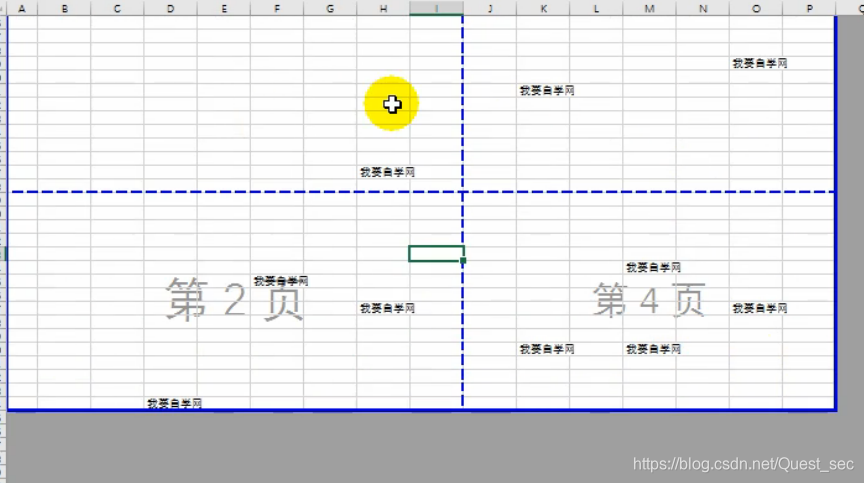The width and height of the screenshot is (864, 483).
Task: Select column M header
Action: coord(650,8)
